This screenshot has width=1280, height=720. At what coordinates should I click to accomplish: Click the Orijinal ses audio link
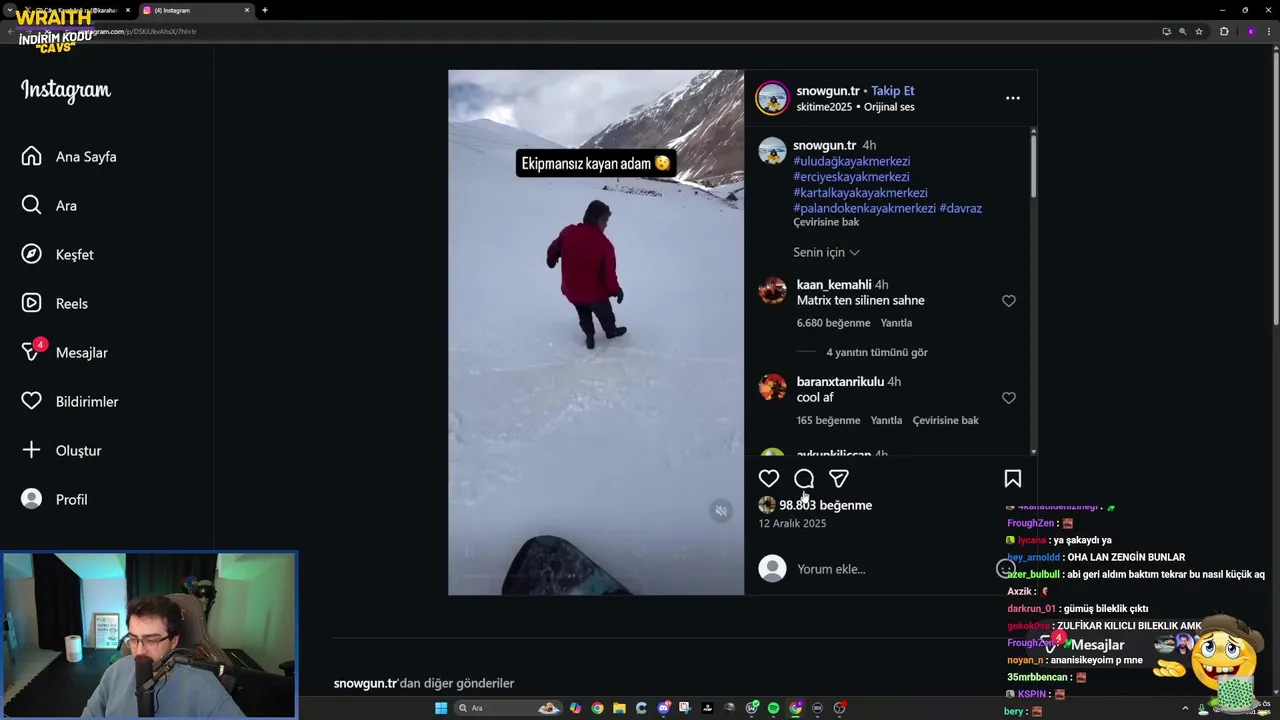coord(889,107)
